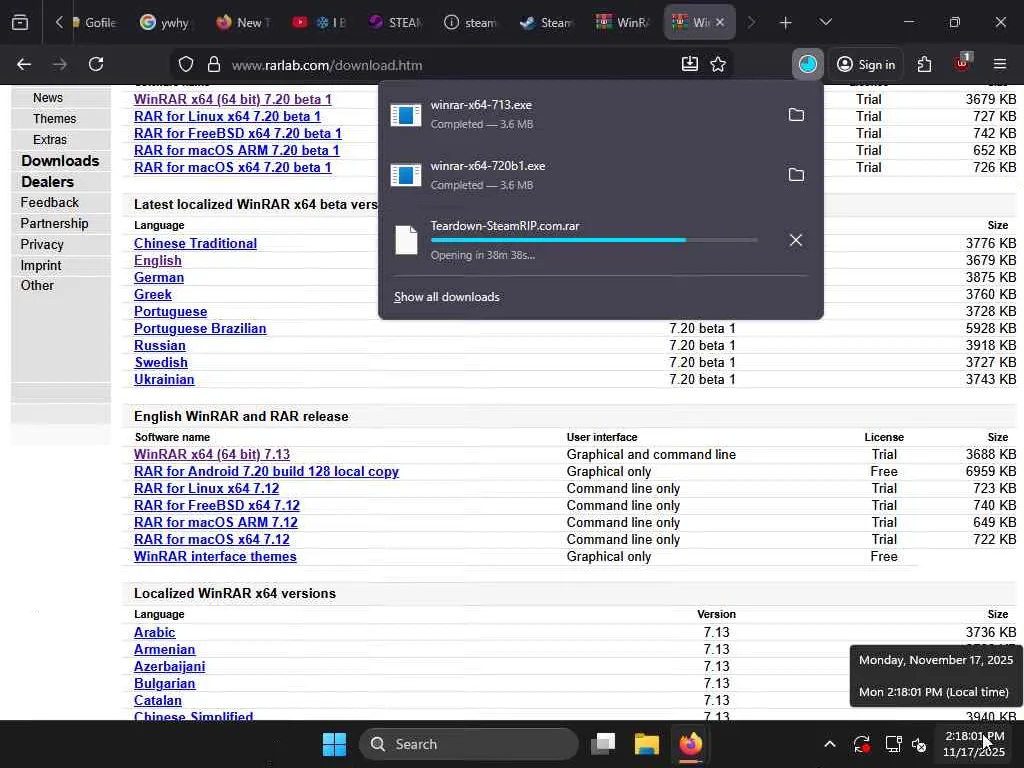The width and height of the screenshot is (1024, 768).
Task: Reload the current page
Action: tap(96, 64)
